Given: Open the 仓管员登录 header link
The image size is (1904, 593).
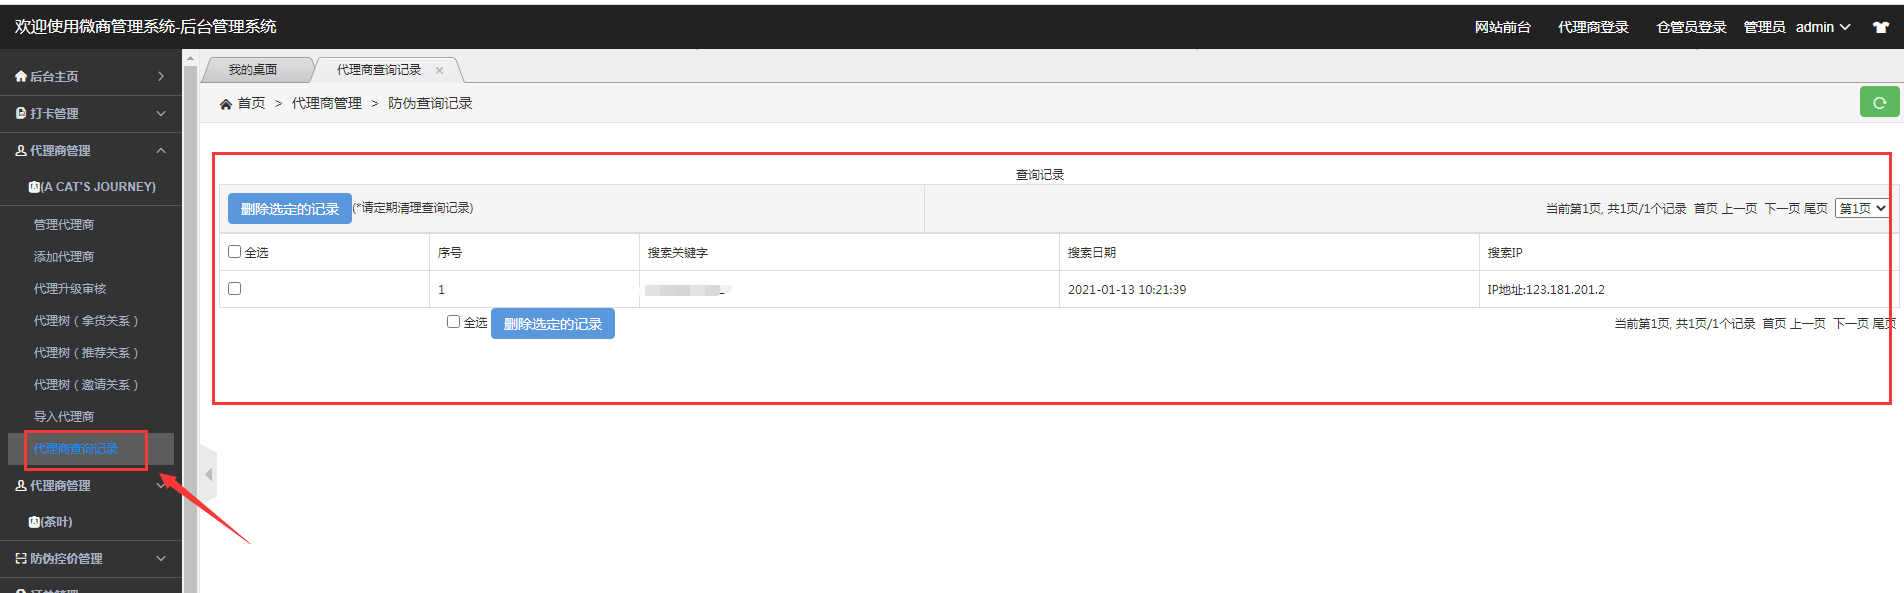Looking at the screenshot, I should [1691, 27].
